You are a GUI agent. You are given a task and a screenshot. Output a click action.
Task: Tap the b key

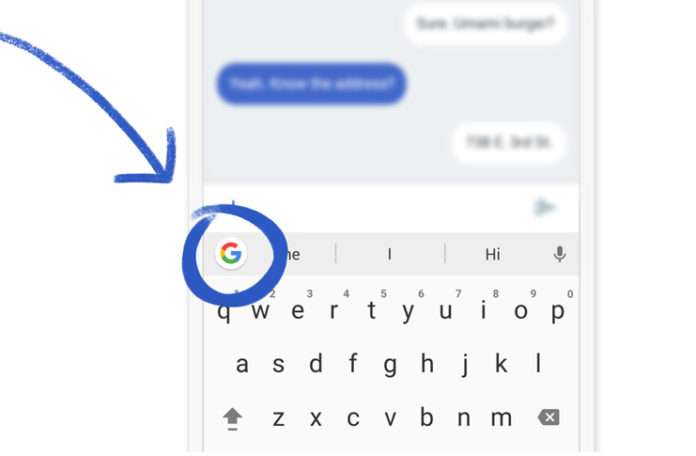click(427, 417)
